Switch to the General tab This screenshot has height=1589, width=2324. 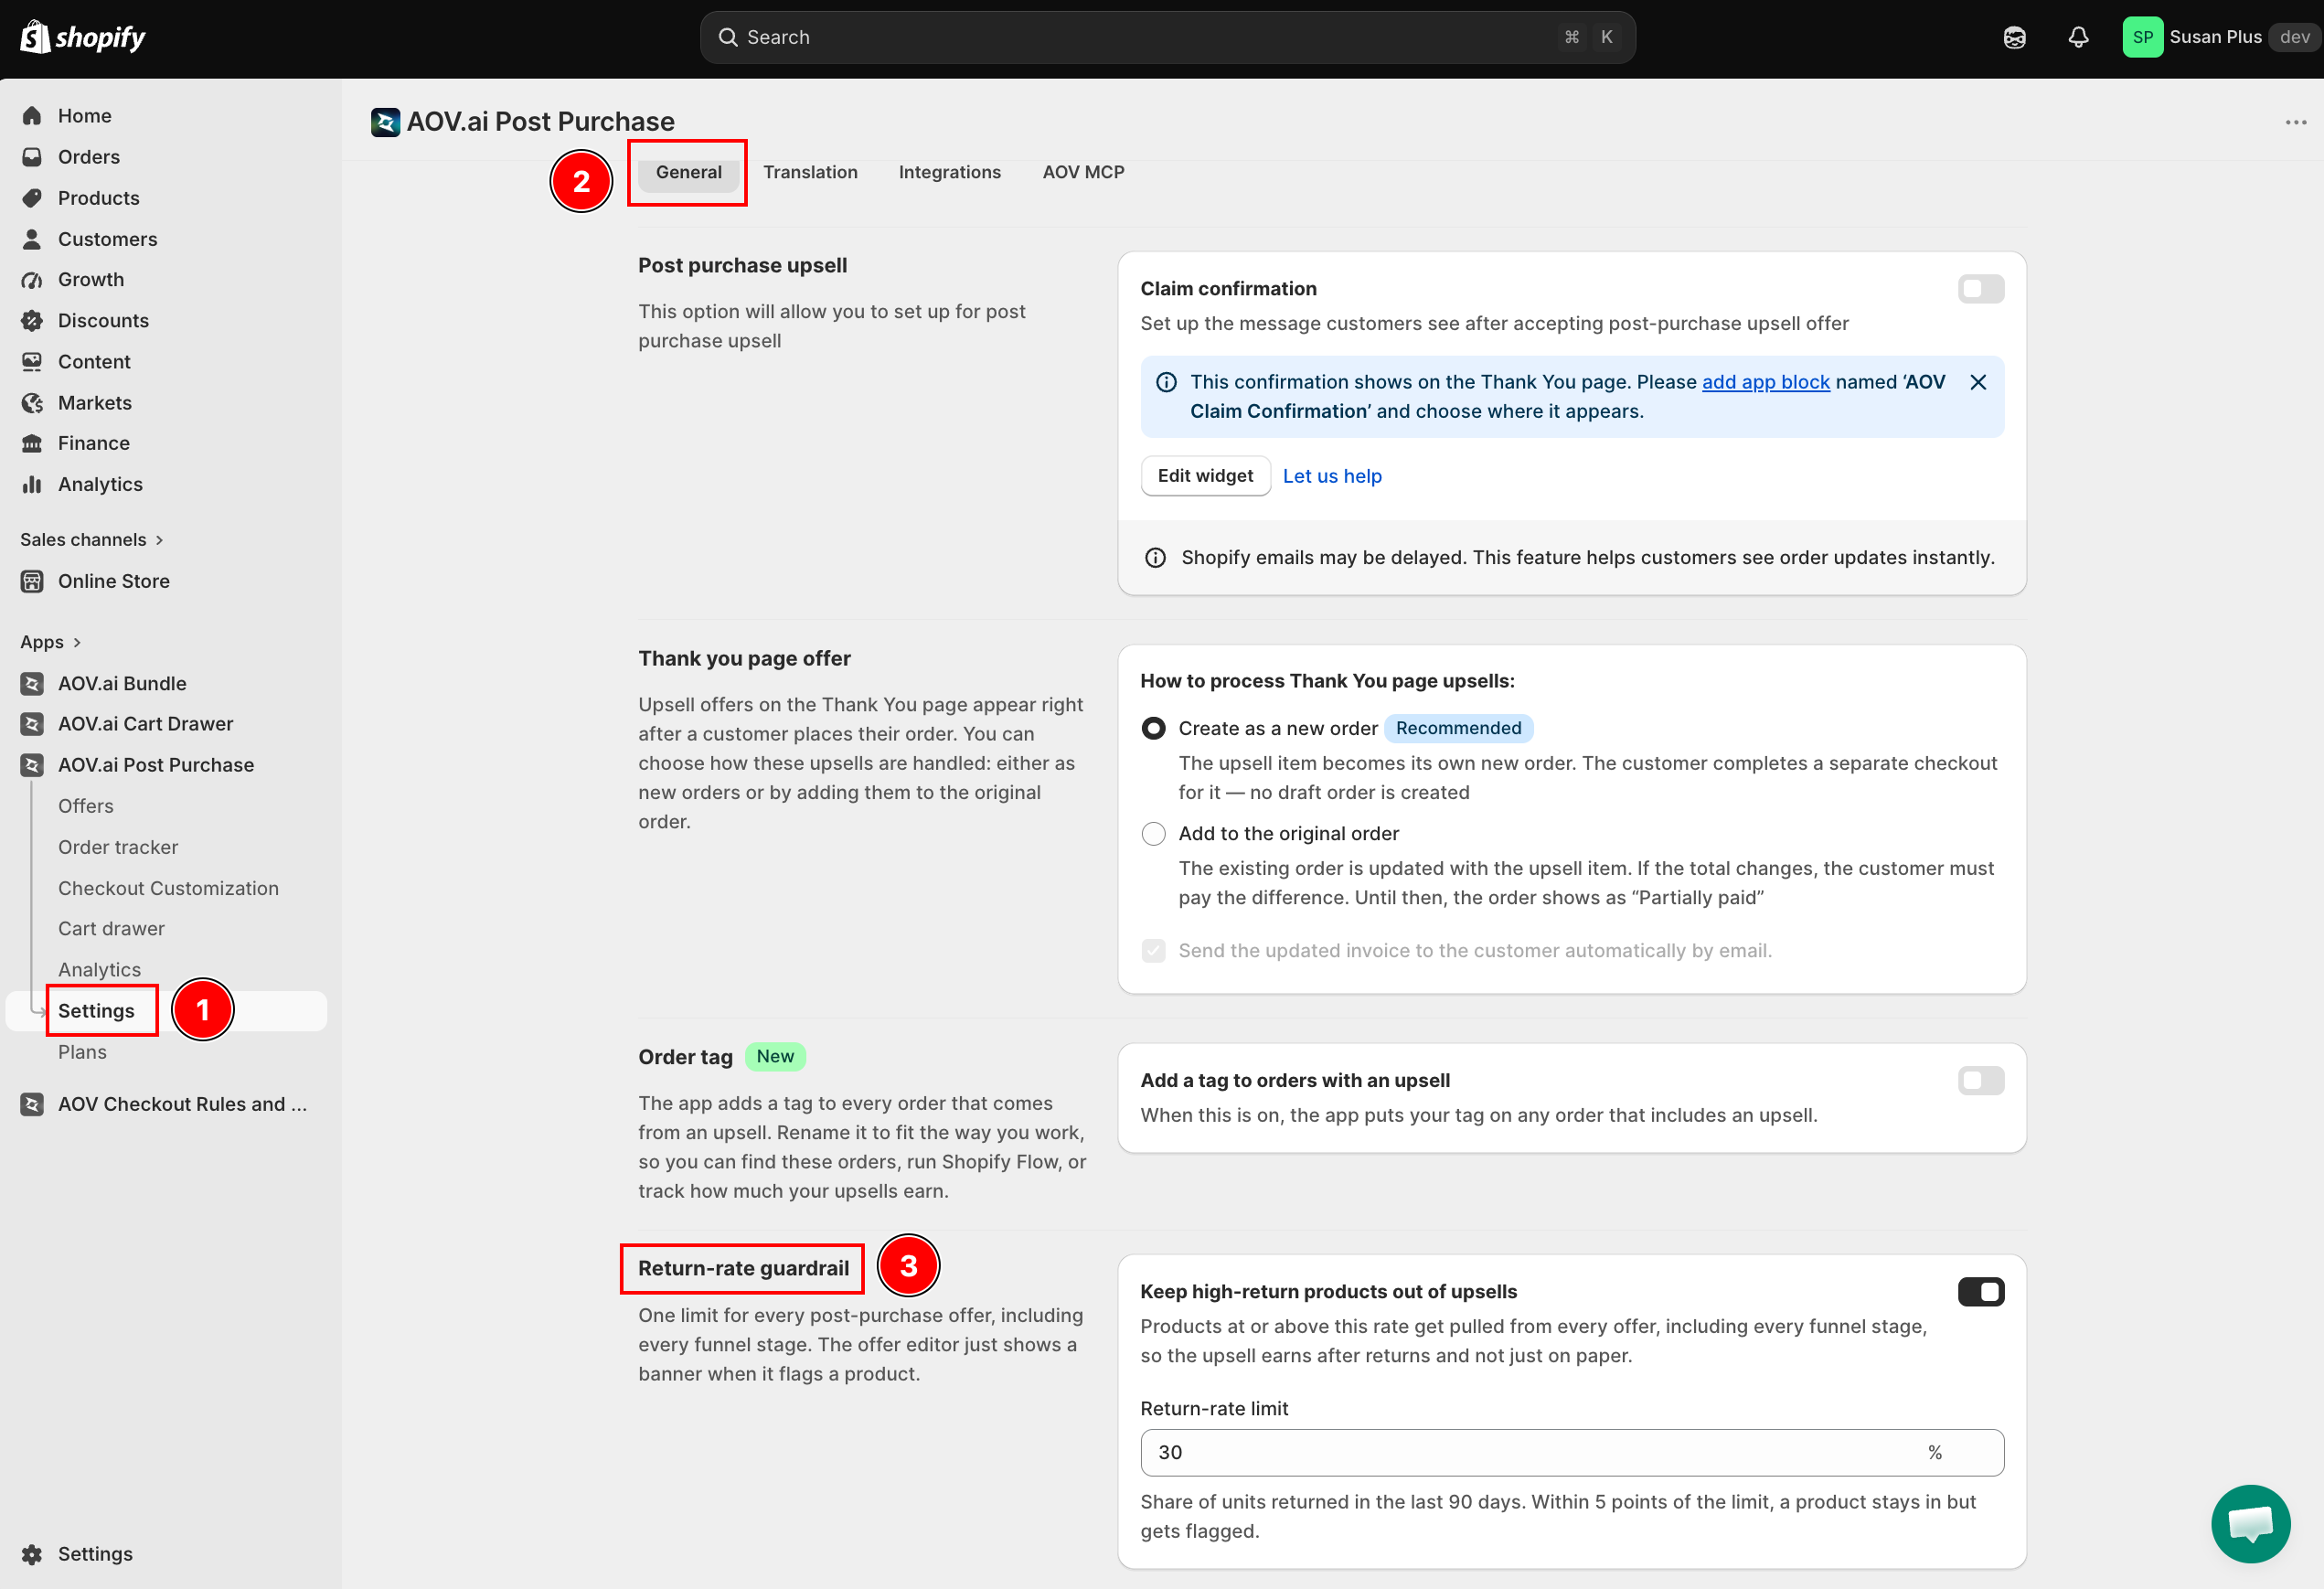[688, 172]
